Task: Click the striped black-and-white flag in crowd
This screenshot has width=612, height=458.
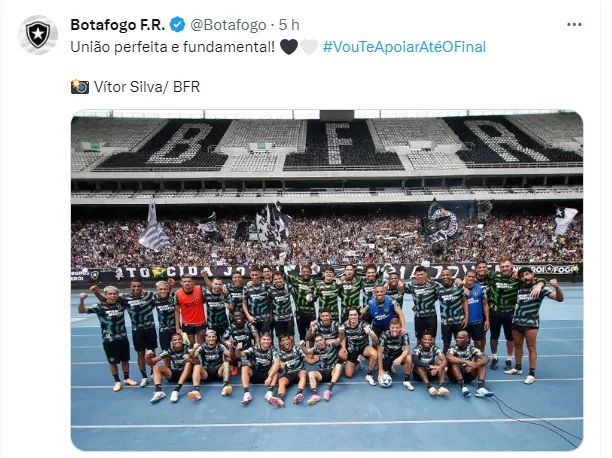Action: (x=153, y=227)
